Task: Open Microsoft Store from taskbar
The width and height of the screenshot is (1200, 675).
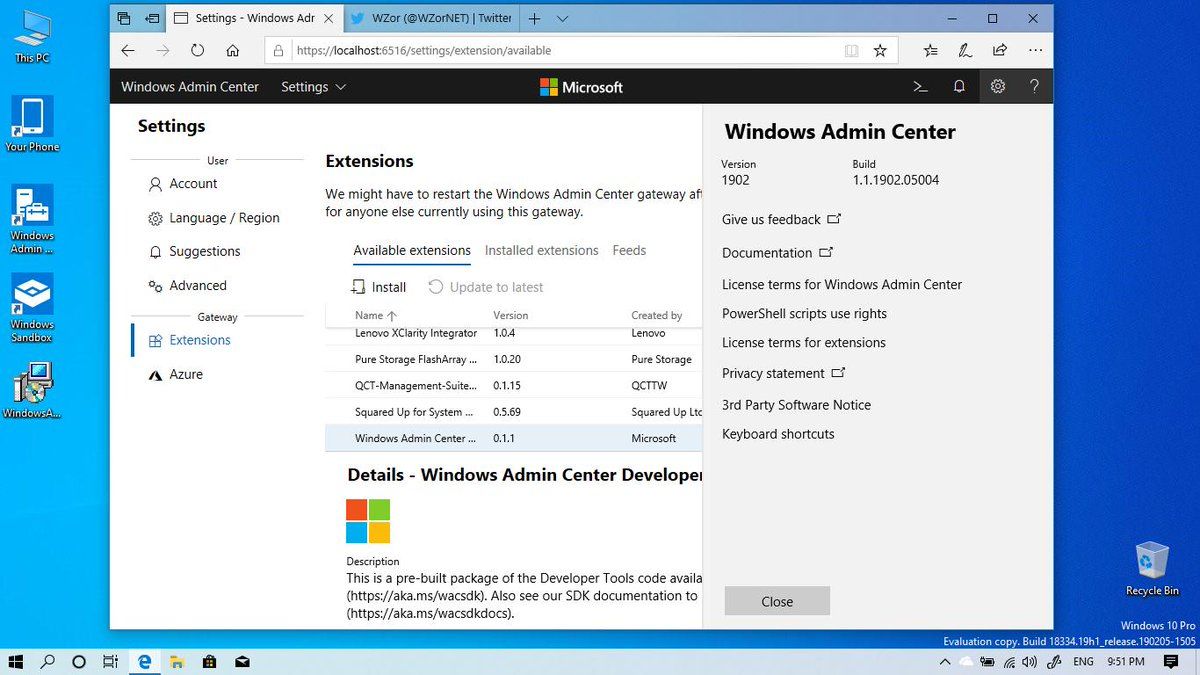Action: pyautogui.click(x=209, y=661)
